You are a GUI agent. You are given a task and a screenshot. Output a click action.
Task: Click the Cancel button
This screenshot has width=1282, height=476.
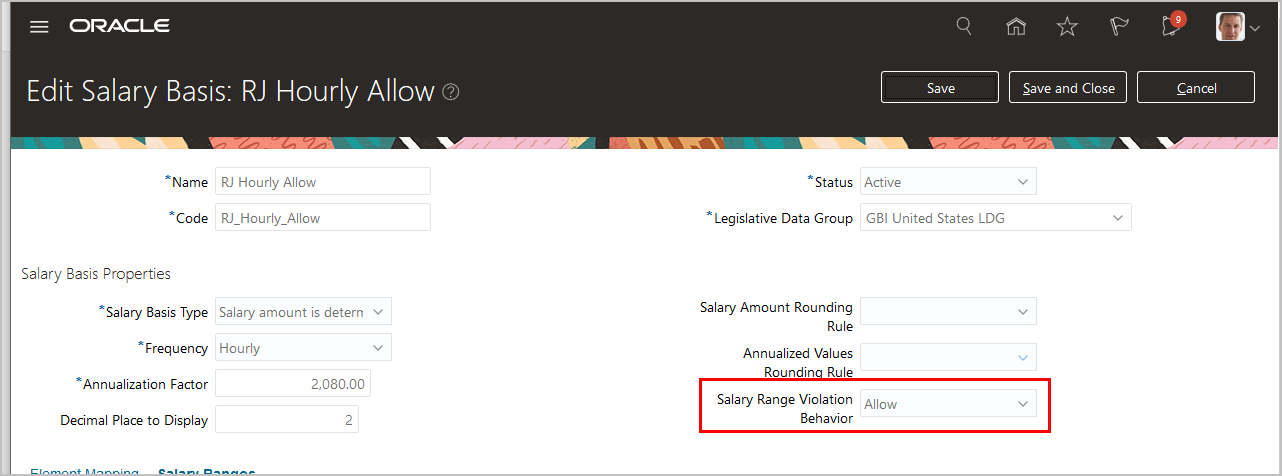click(x=1196, y=88)
